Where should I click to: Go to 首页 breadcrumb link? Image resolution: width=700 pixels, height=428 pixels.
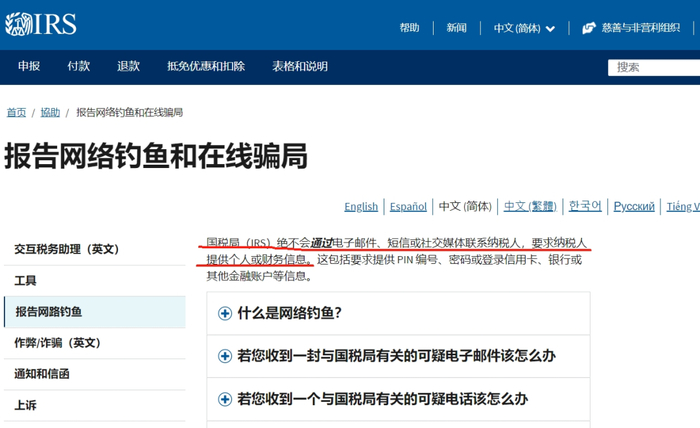click(x=16, y=112)
